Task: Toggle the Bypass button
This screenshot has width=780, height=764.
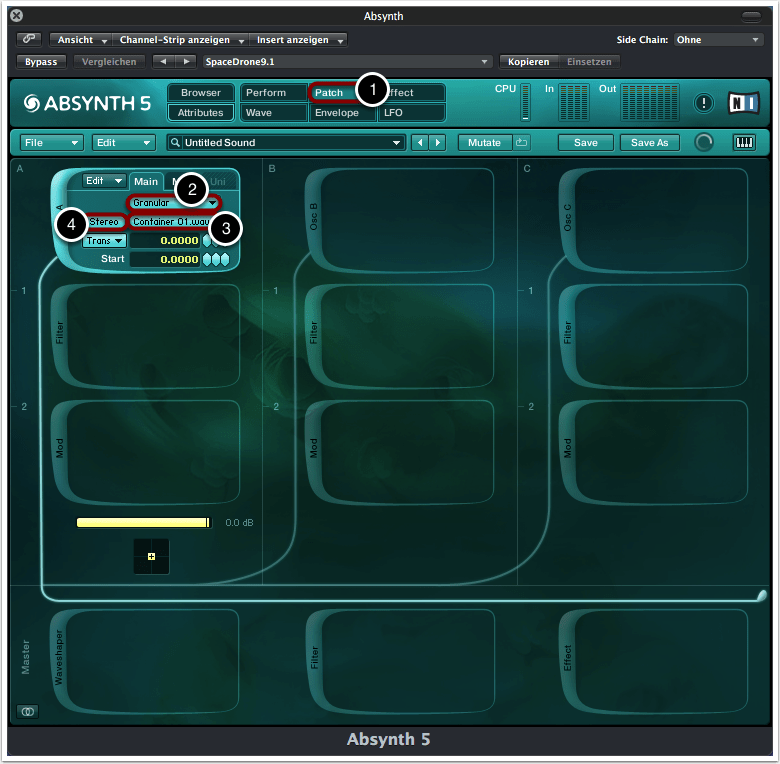Action: (41, 62)
